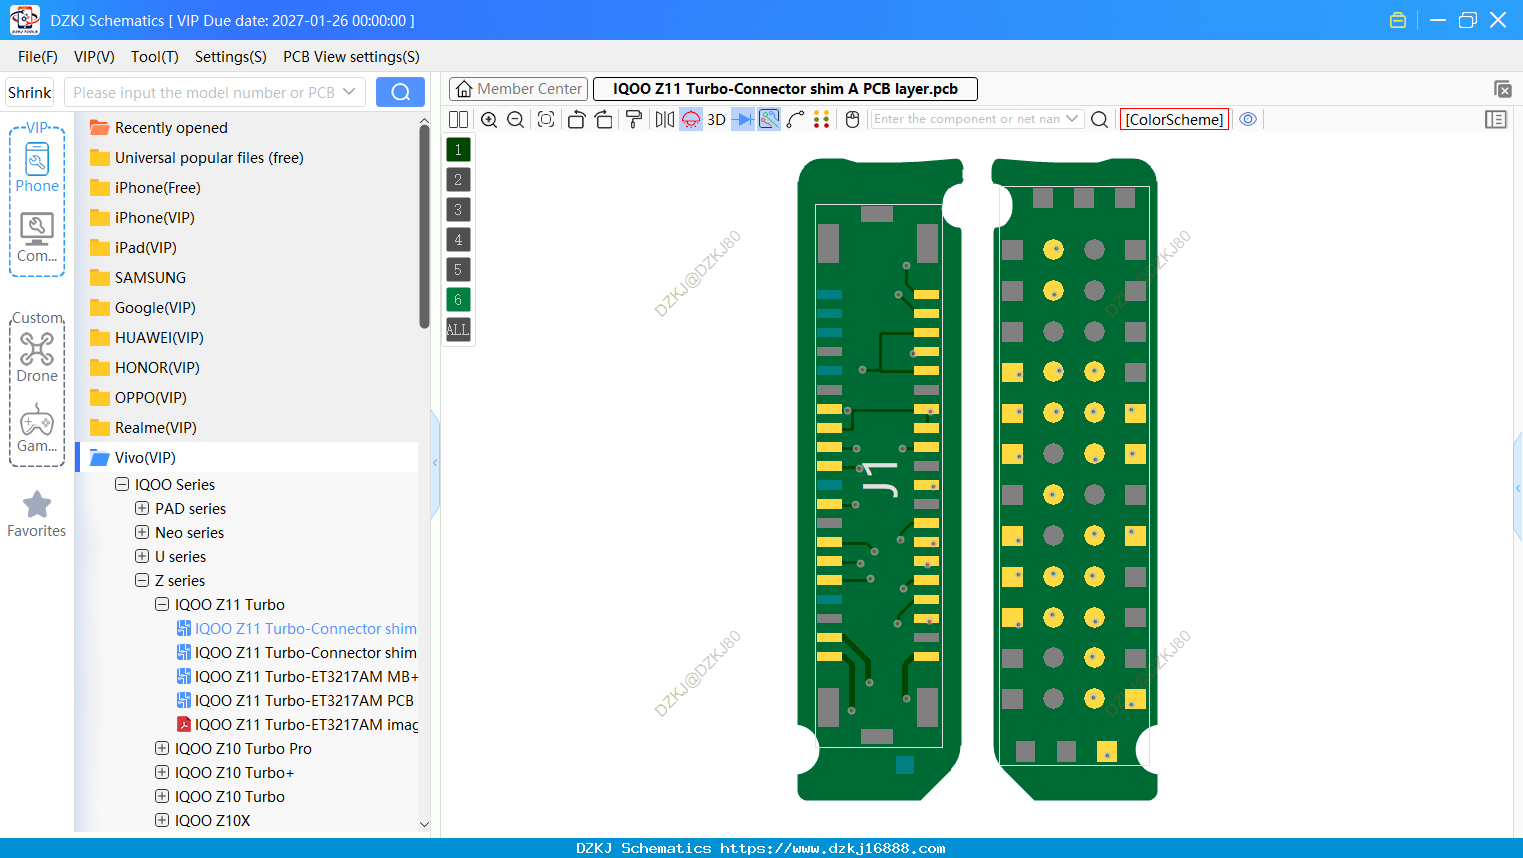Collapse the IQOO Z11 Turbo node
1523x858 pixels.
(162, 604)
